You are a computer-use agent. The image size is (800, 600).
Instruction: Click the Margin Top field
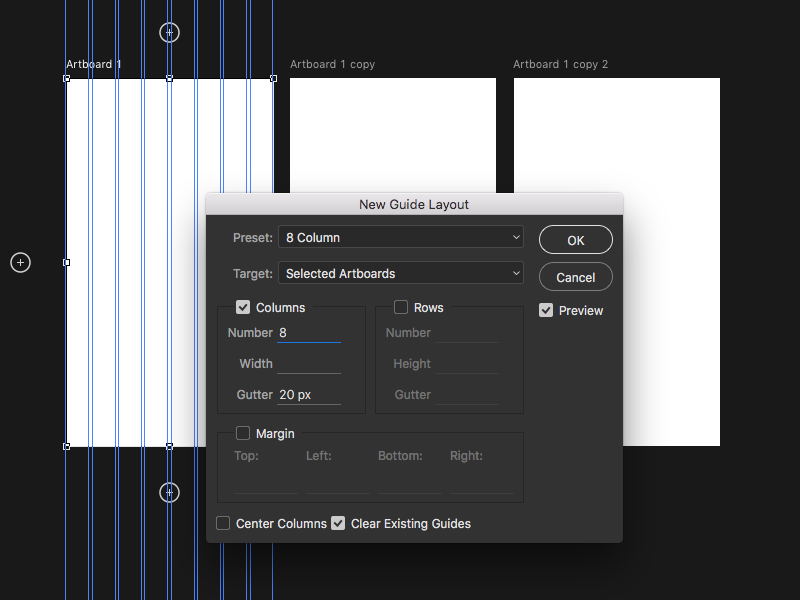click(266, 483)
